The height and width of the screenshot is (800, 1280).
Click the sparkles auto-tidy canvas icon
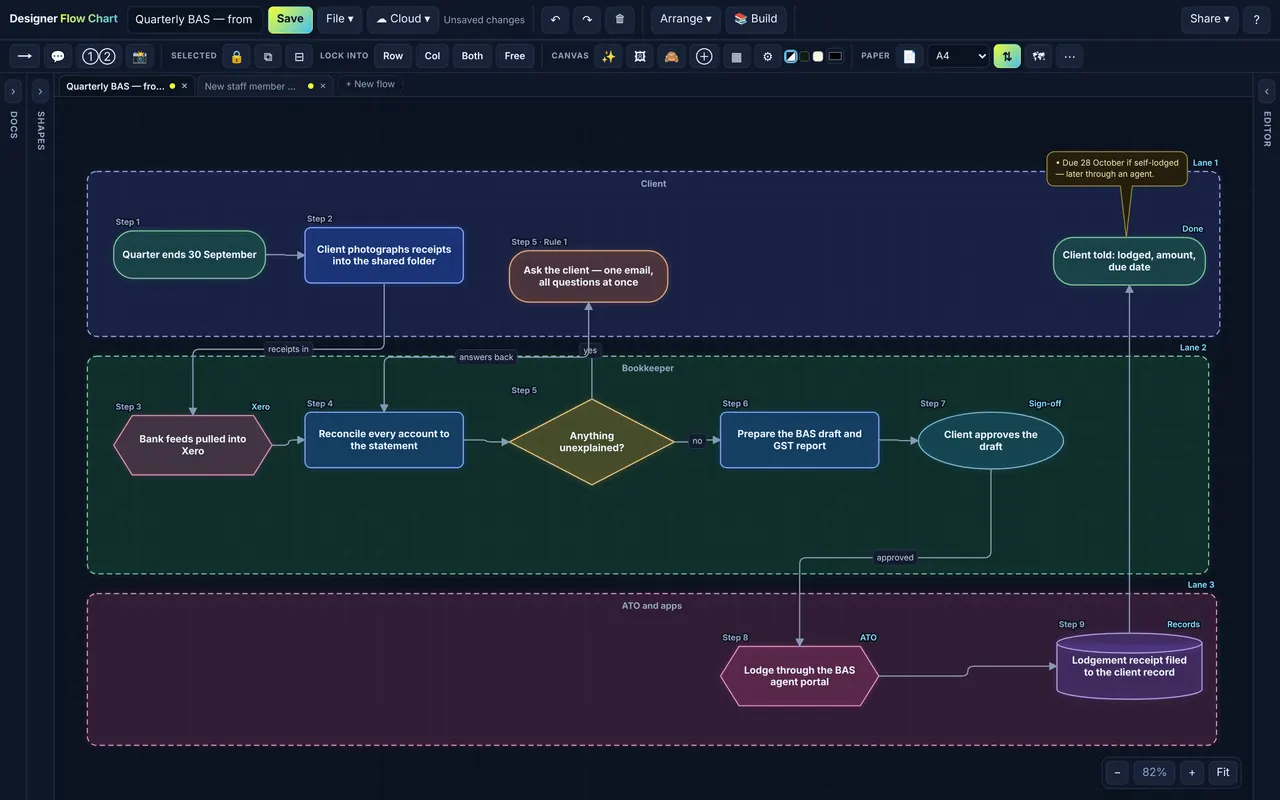608,56
